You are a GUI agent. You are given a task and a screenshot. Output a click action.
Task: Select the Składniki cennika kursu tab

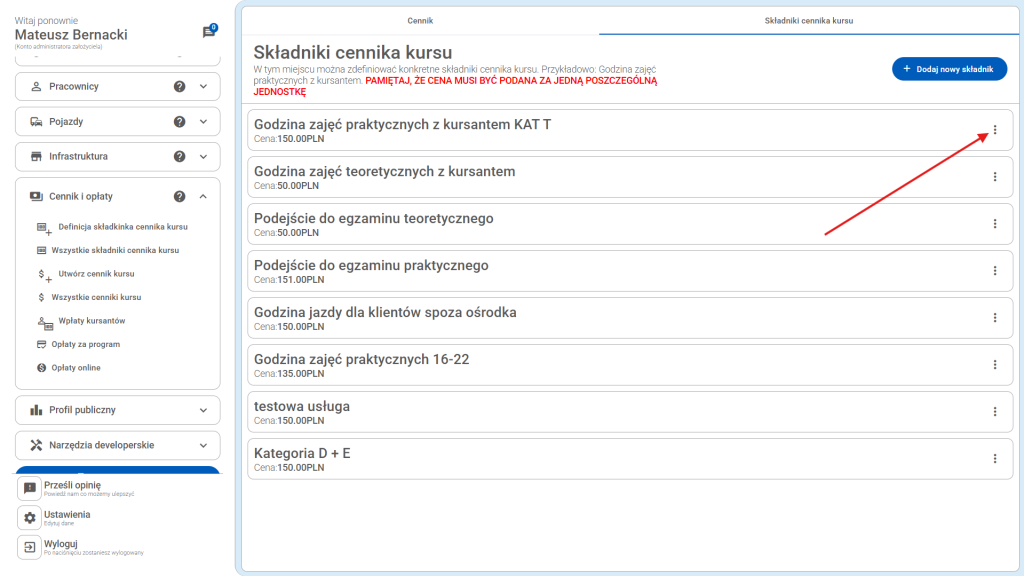pyautogui.click(x=808, y=20)
